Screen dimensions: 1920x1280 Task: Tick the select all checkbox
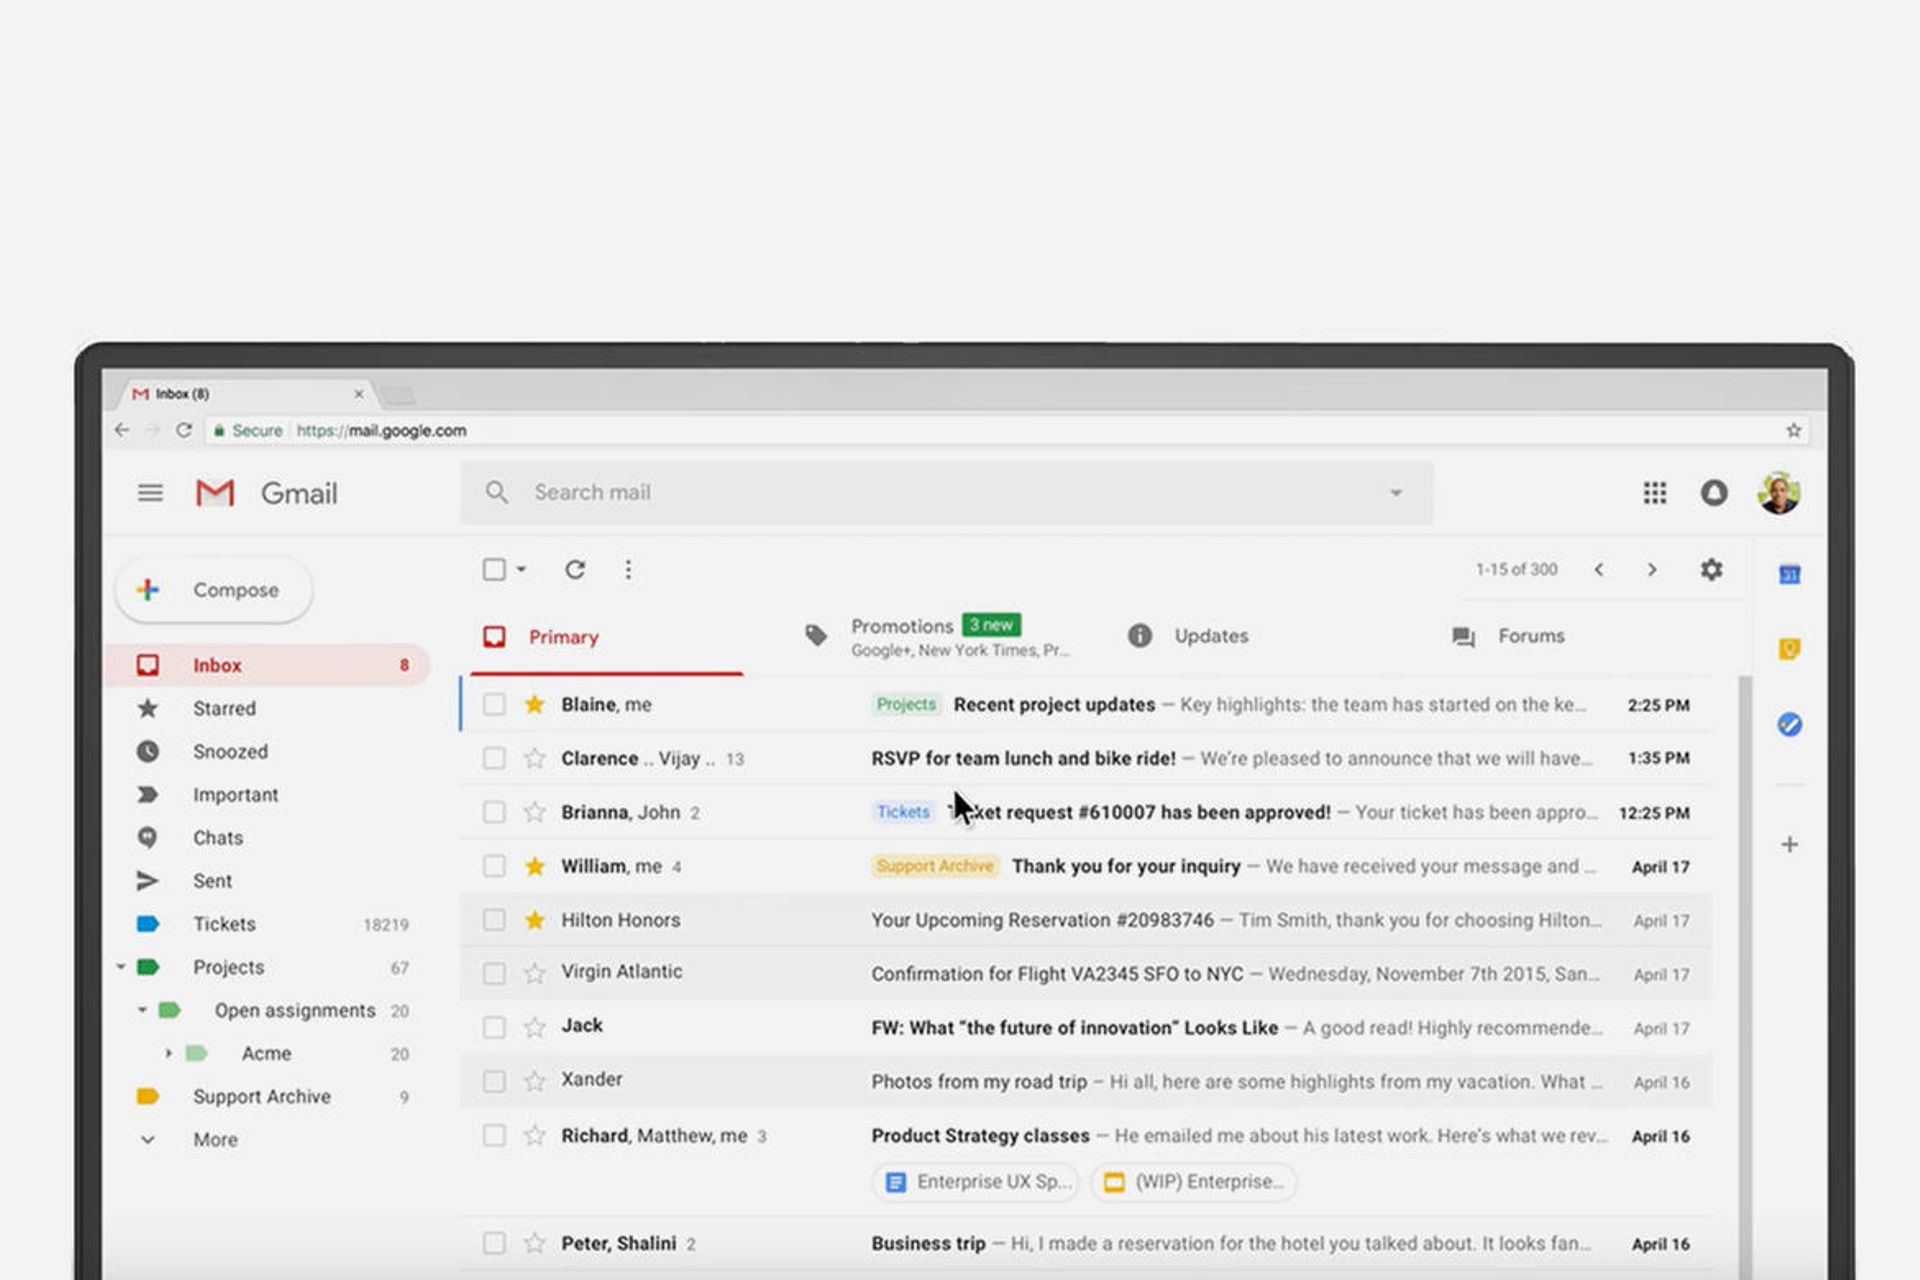click(494, 570)
